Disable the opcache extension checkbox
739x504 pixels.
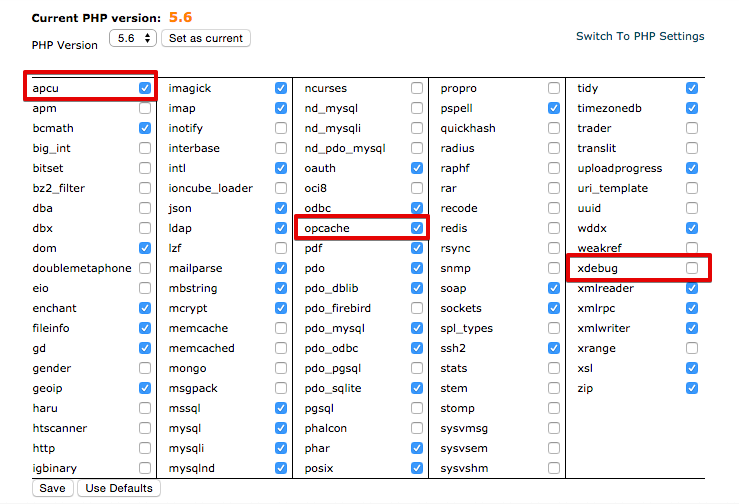point(417,228)
